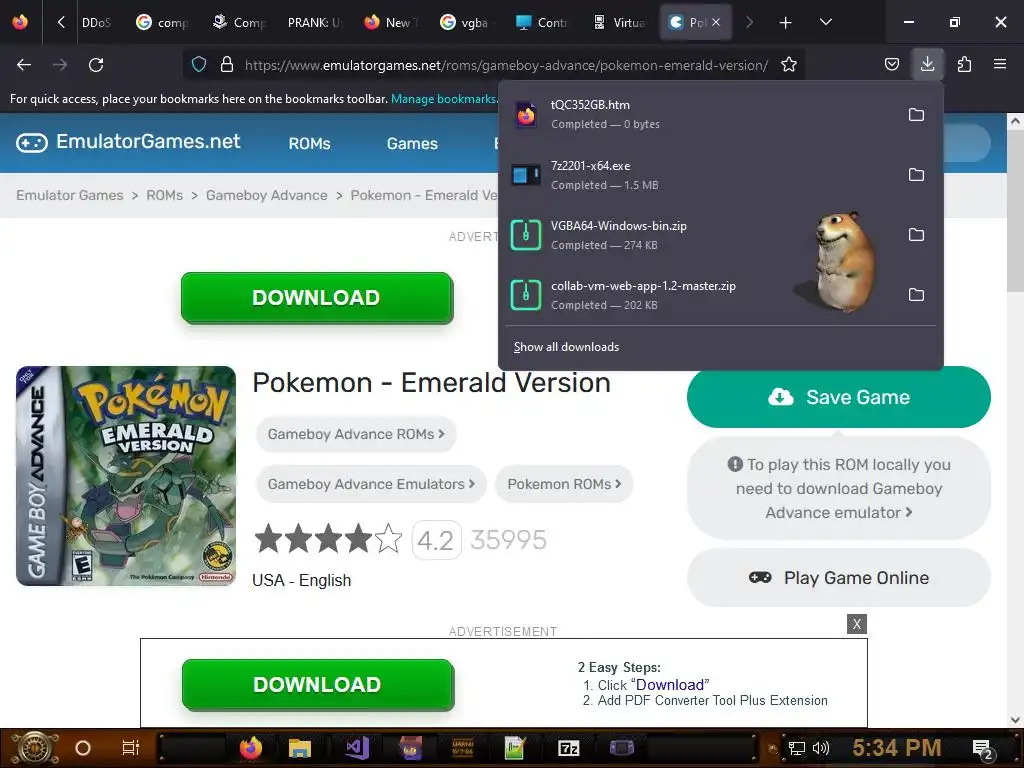Screen dimensions: 1024x768
Task: Click the browser forward arrow button
Action: pos(60,65)
